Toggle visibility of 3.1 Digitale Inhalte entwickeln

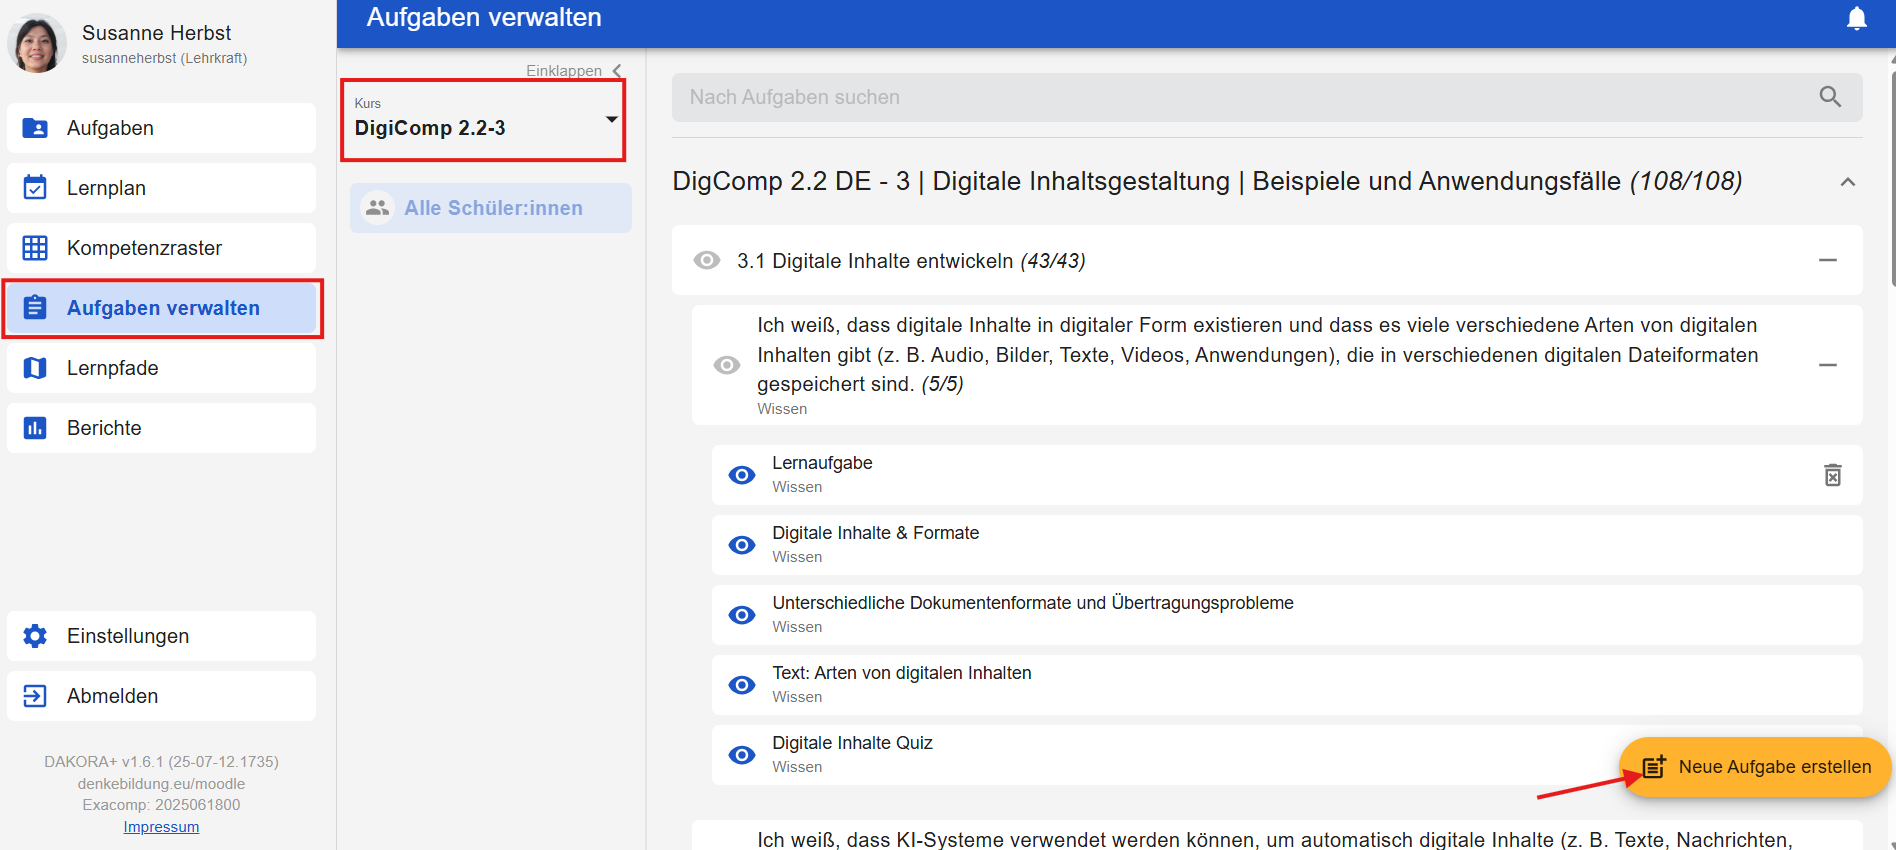coord(707,261)
